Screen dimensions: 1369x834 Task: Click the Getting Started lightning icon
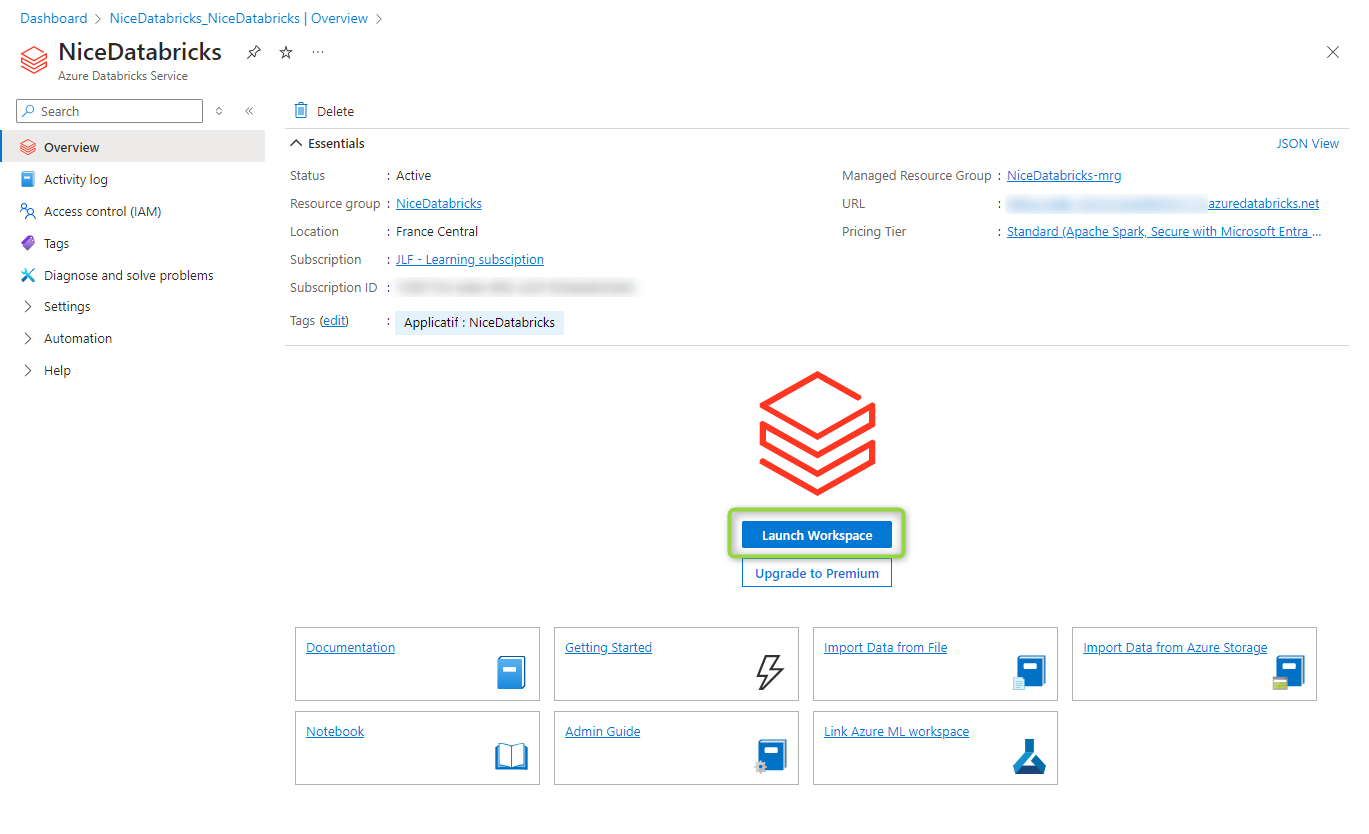(770, 672)
